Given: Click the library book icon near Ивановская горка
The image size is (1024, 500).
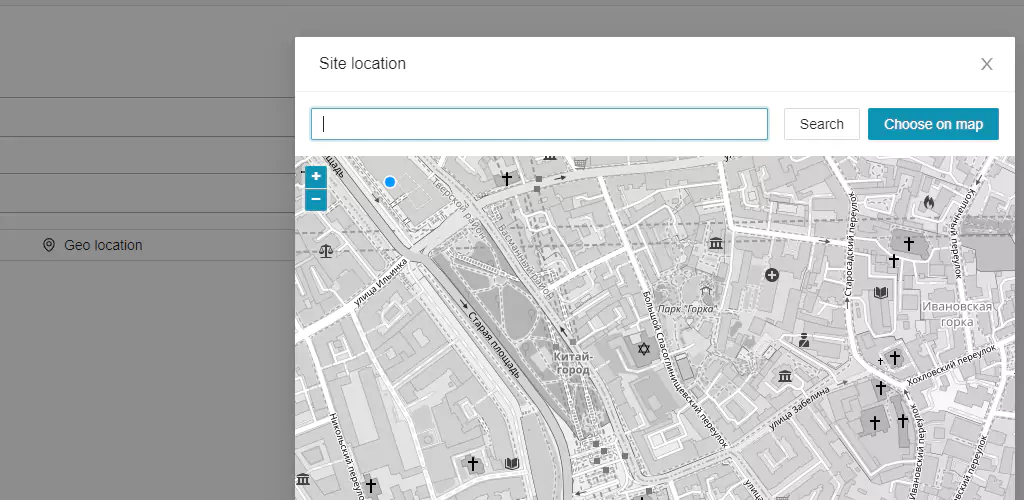Looking at the screenshot, I should (x=880, y=293).
